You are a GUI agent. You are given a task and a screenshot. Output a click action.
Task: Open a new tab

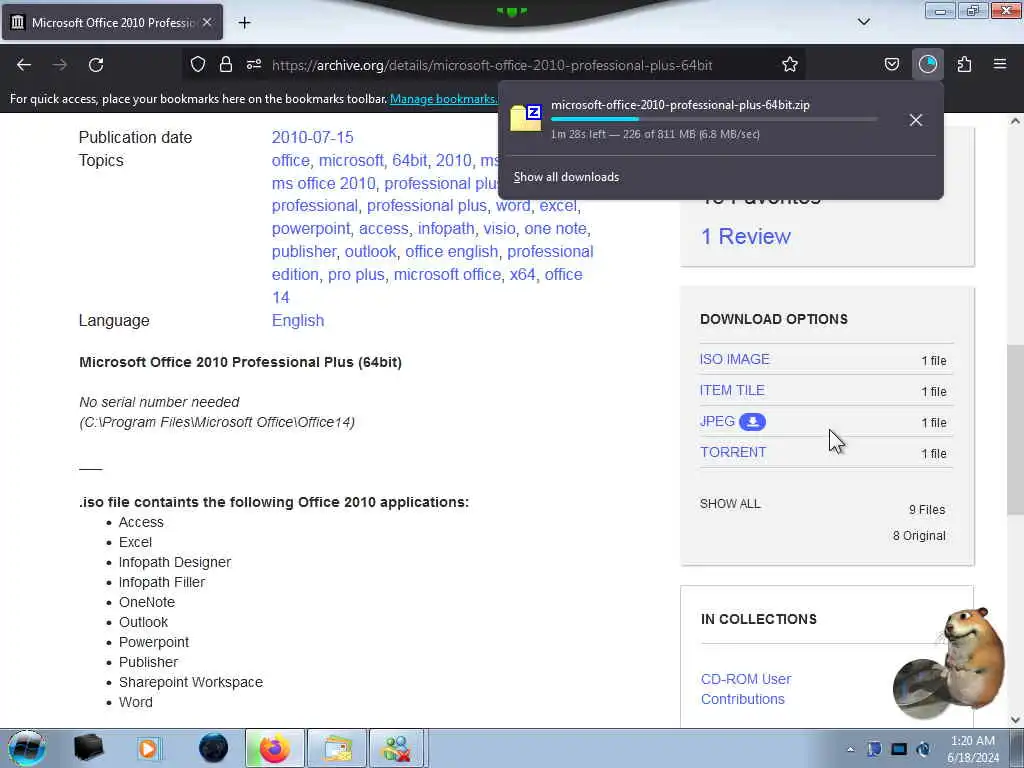244,23
